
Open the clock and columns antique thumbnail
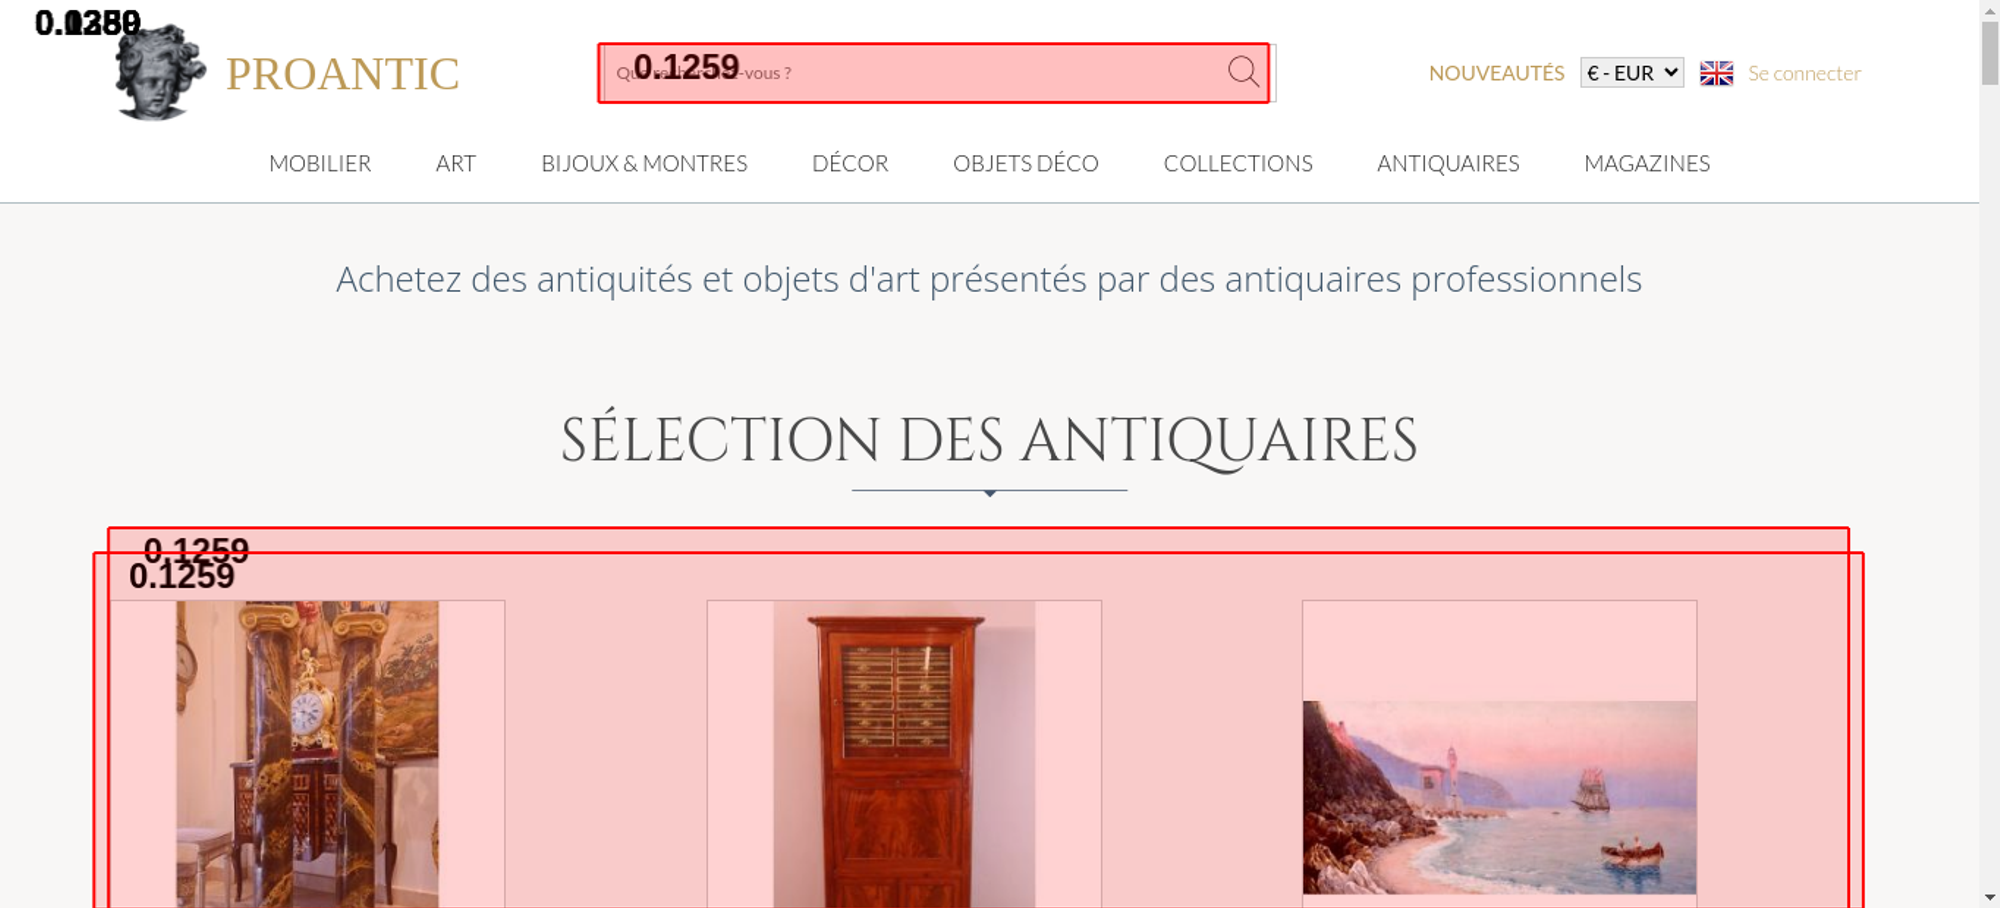click(307, 754)
